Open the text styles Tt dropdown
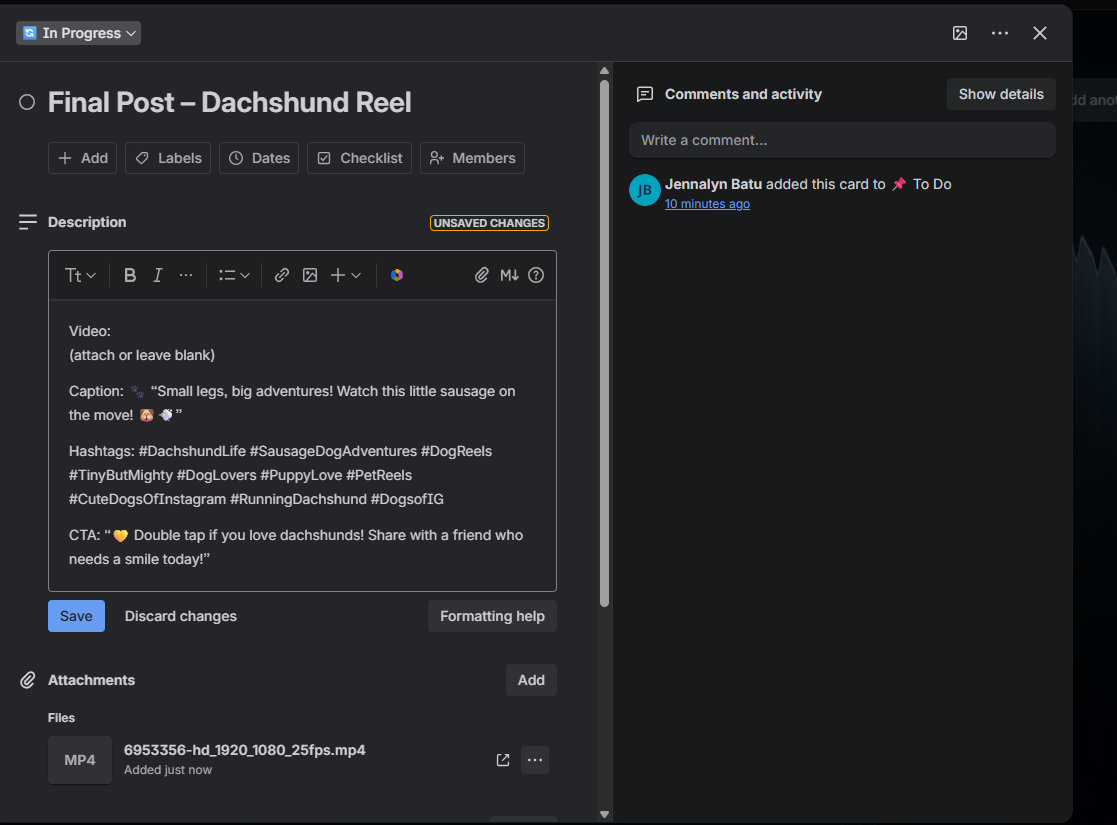Image resolution: width=1117 pixels, height=825 pixels. 80,275
